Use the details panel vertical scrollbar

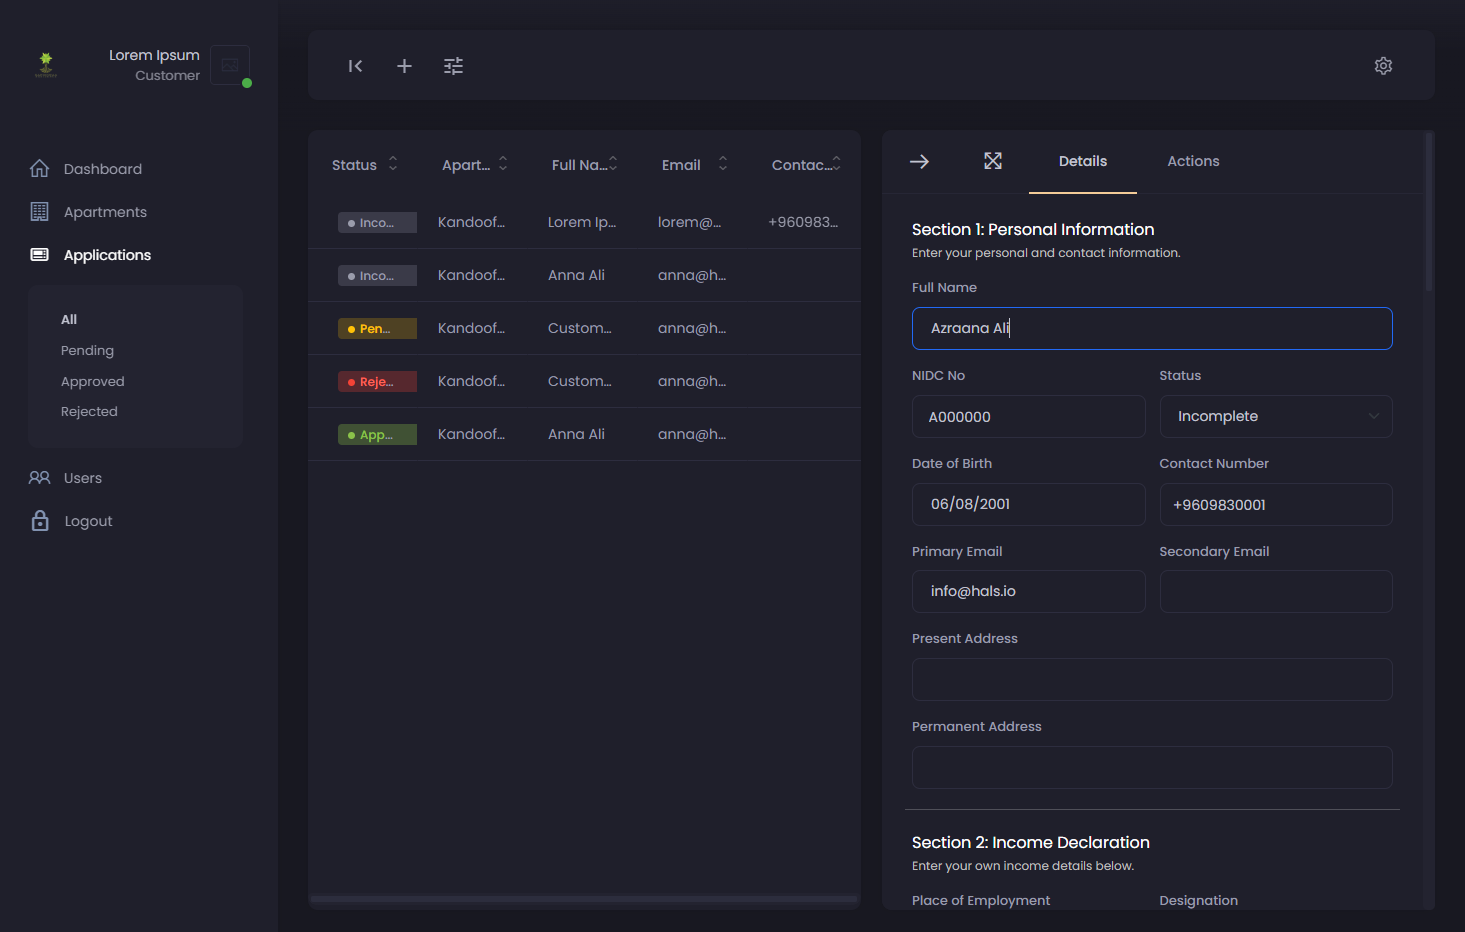point(1429,212)
